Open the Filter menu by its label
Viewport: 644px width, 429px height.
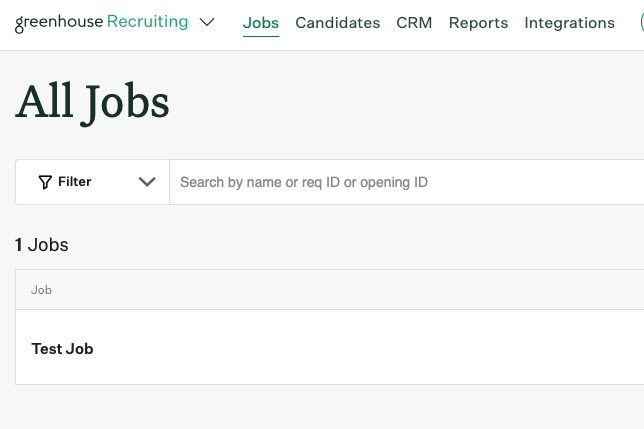74,181
